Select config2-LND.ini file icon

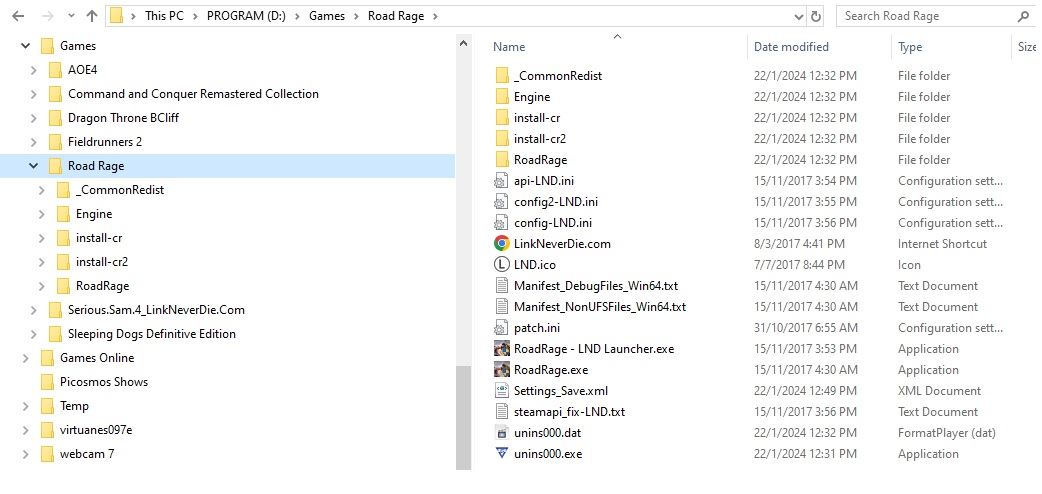click(502, 201)
